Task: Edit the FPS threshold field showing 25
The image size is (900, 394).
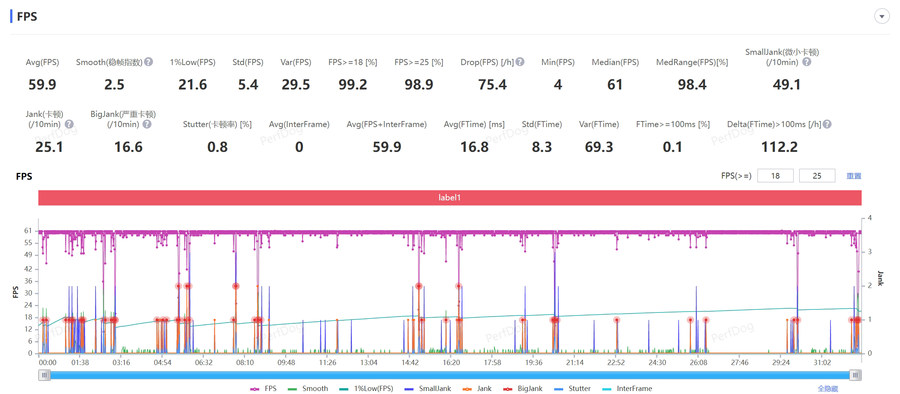Action: click(817, 176)
